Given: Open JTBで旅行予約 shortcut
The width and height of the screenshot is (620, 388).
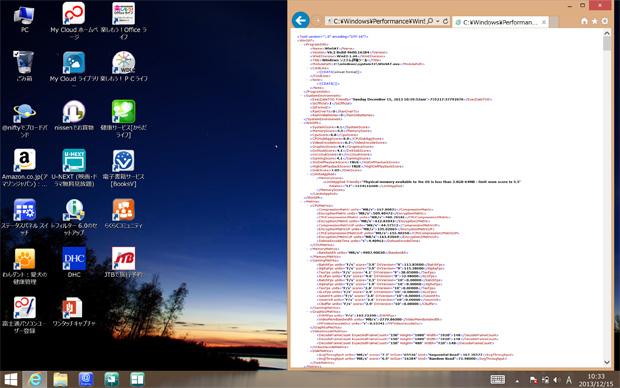Looking at the screenshot, I should pos(124,262).
